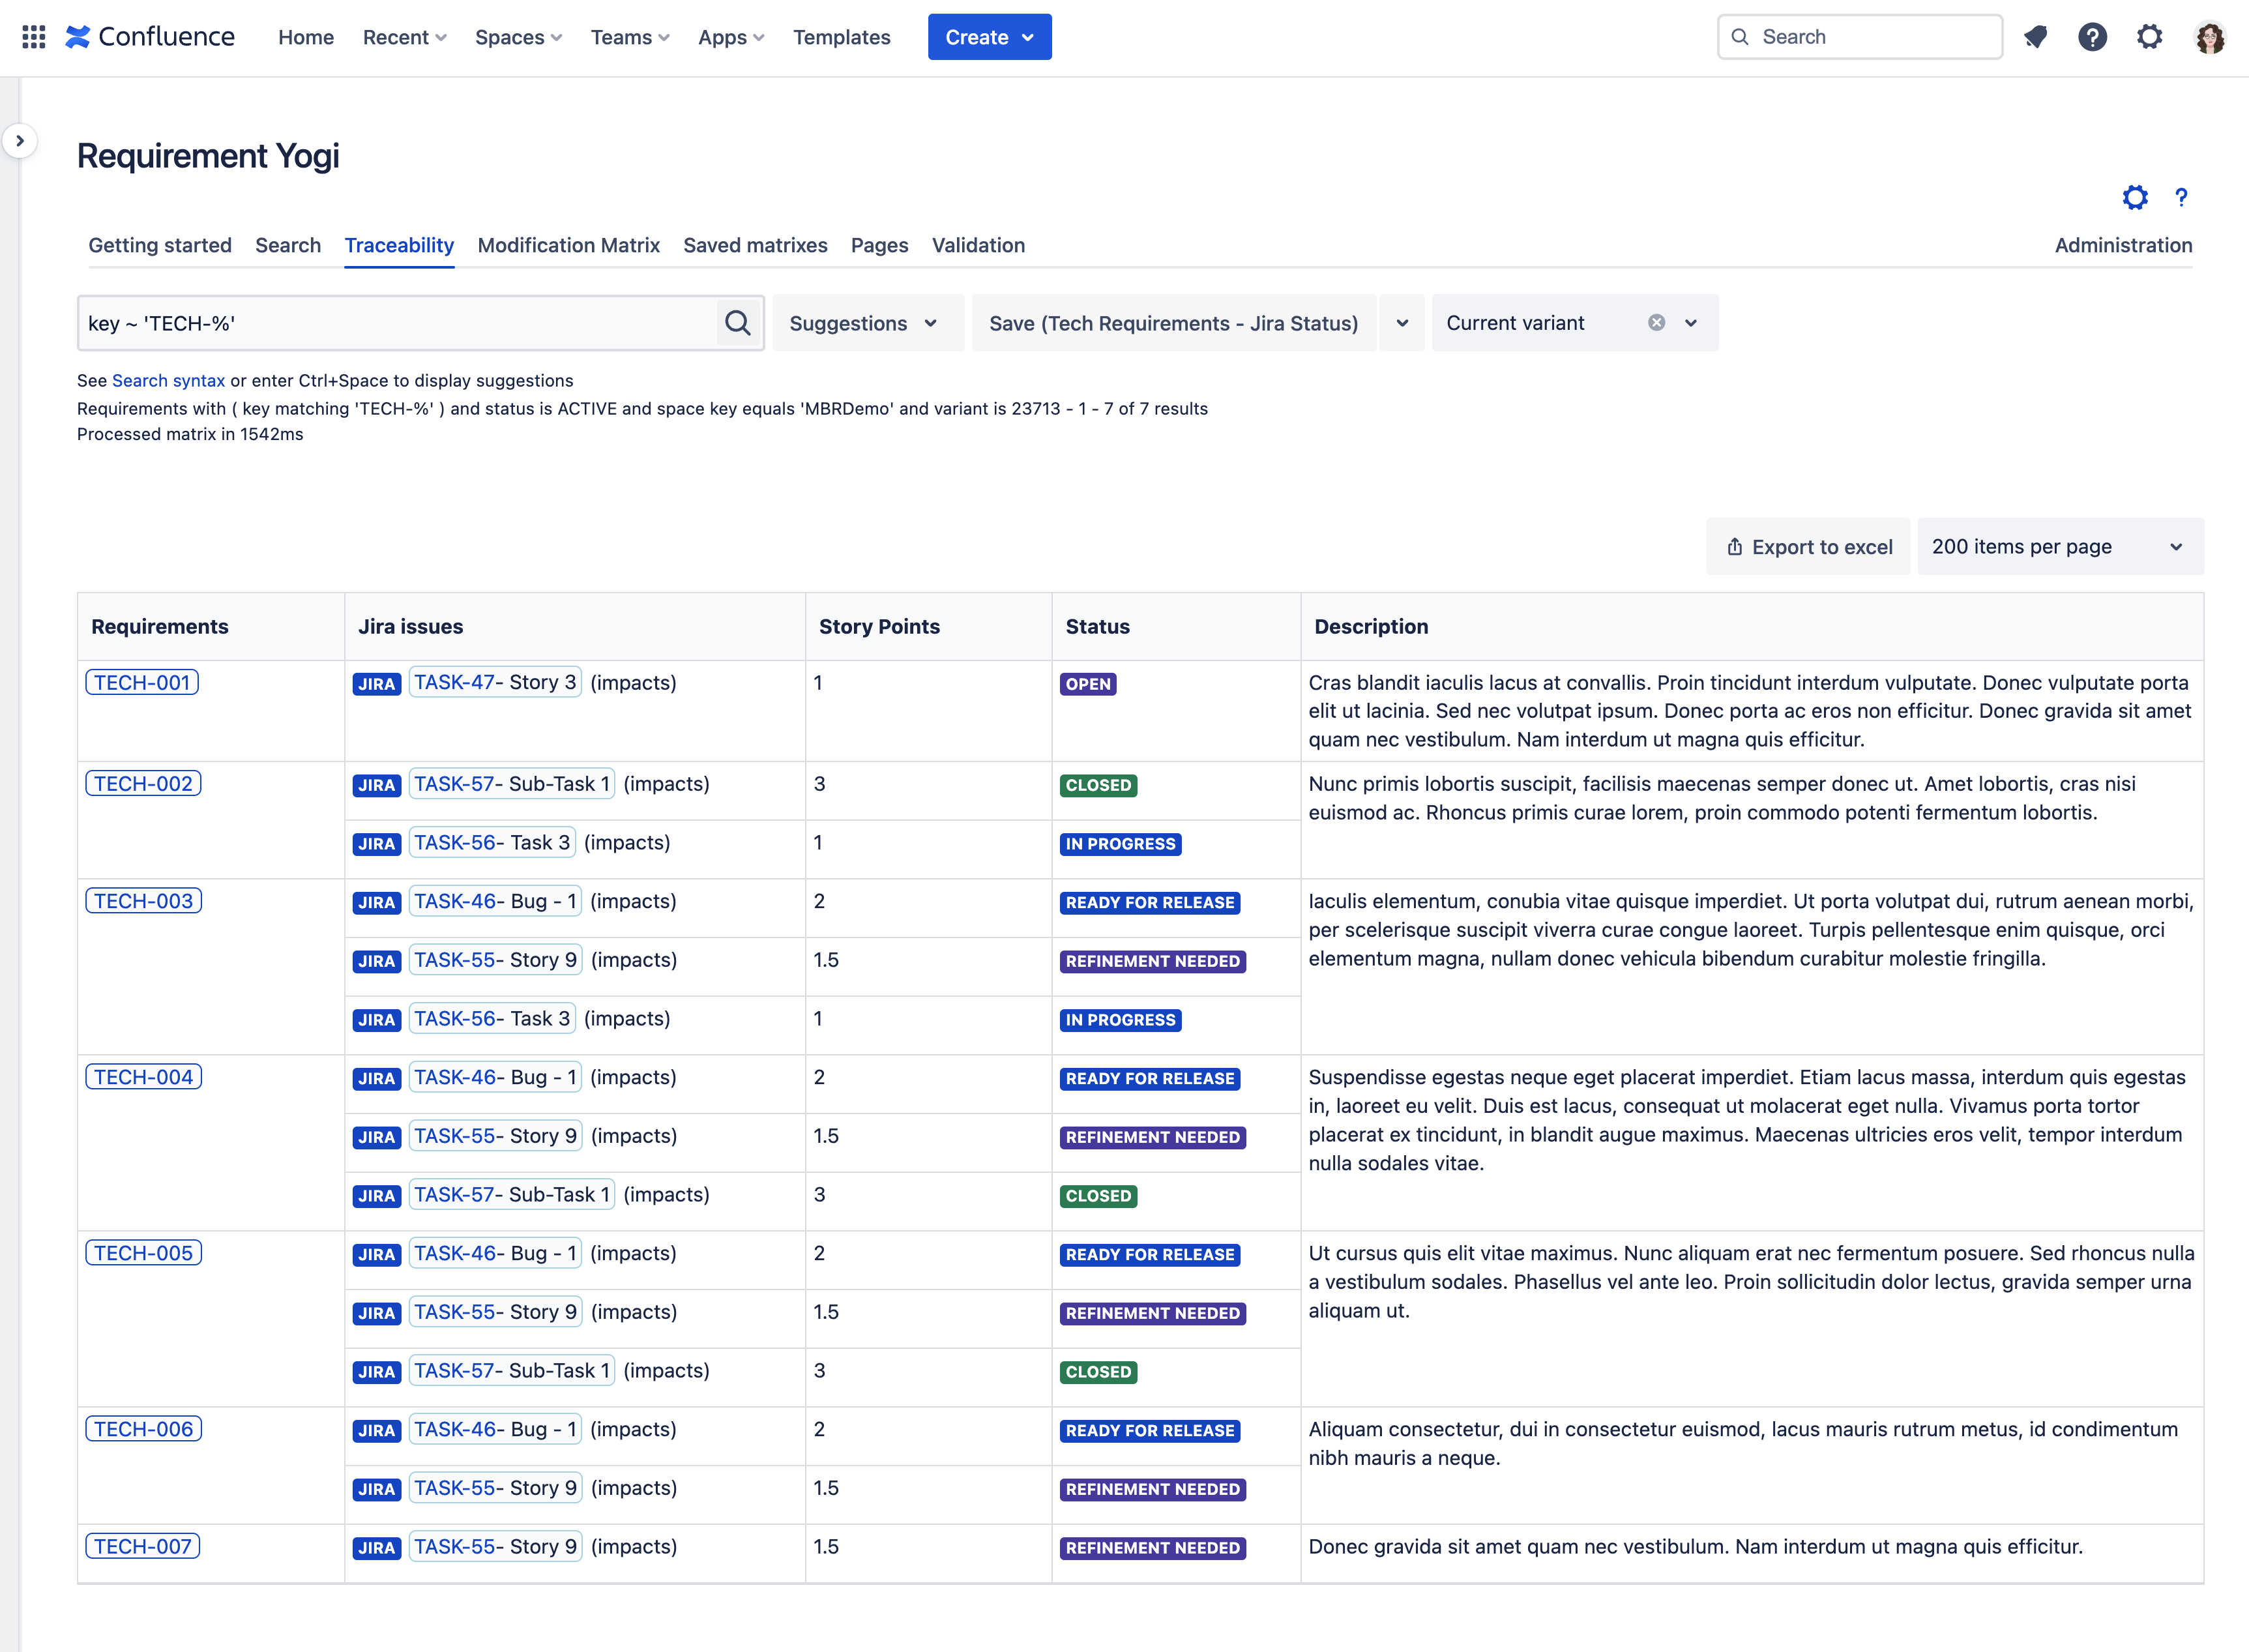The height and width of the screenshot is (1652, 2249).
Task: Open the Search syntax link
Action: tap(168, 381)
